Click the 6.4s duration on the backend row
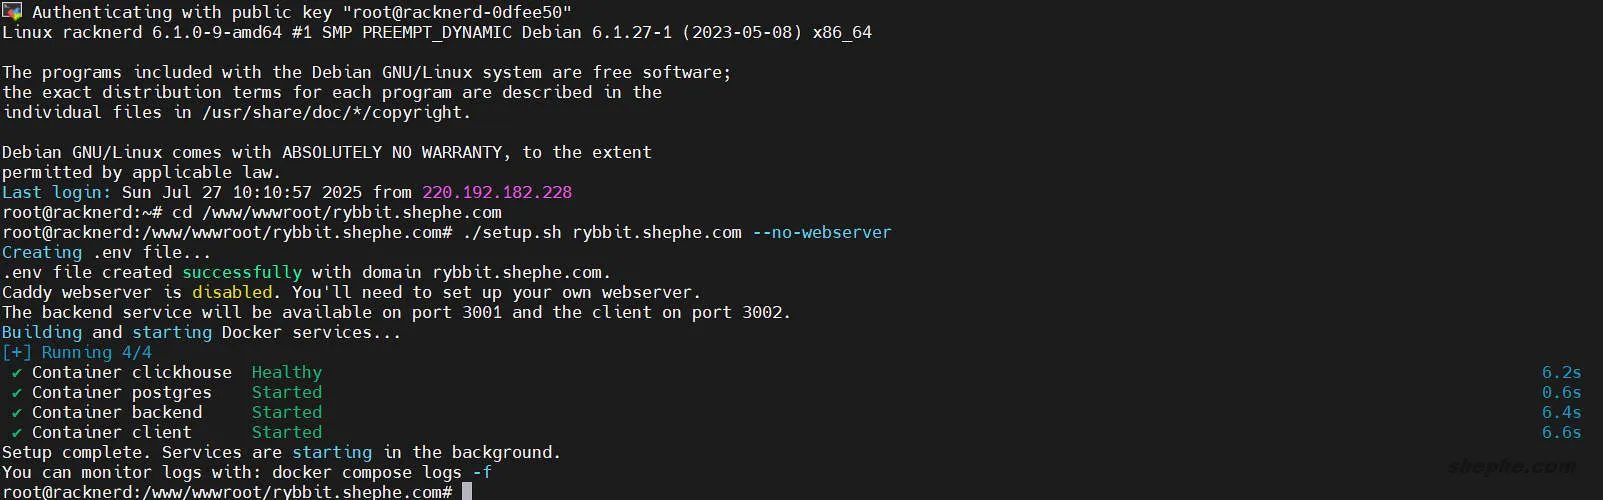Screen dimensions: 1603x500 point(1561,412)
